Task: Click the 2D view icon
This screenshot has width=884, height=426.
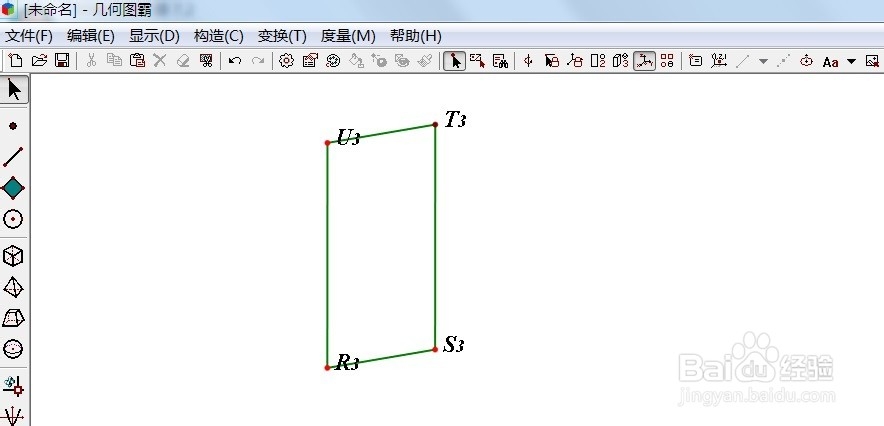Action: [x=598, y=60]
